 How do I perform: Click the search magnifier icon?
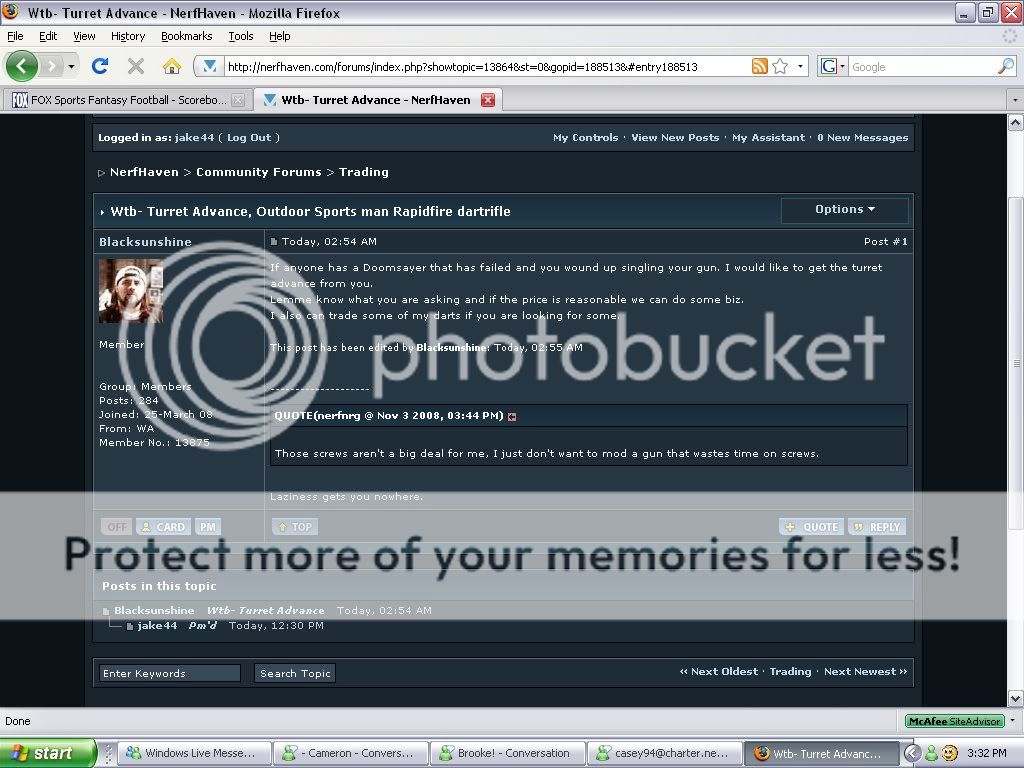click(x=1006, y=66)
